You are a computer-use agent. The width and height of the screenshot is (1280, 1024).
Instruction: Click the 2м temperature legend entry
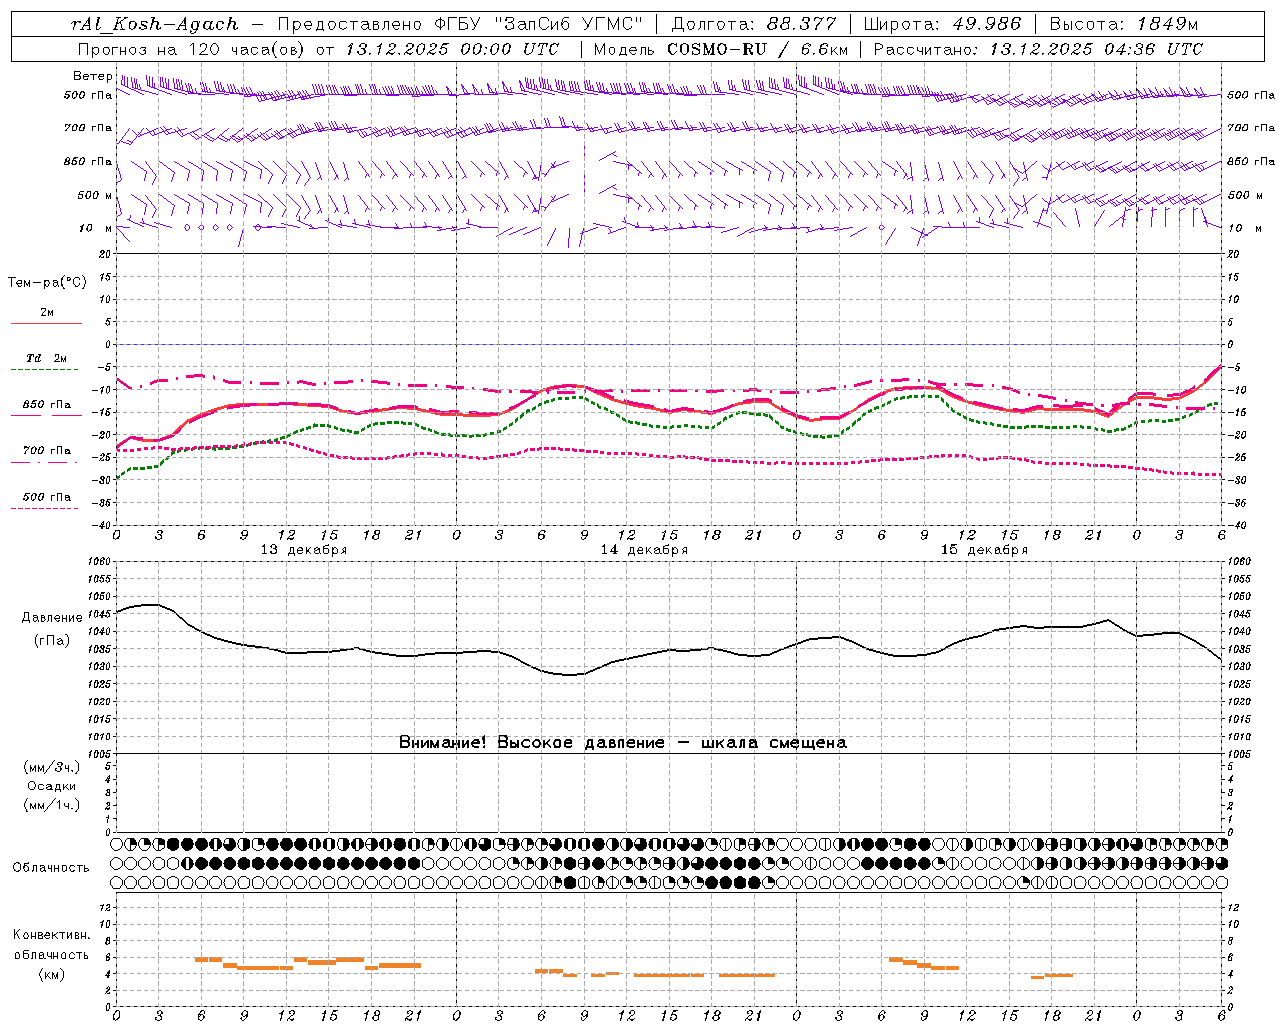point(47,313)
